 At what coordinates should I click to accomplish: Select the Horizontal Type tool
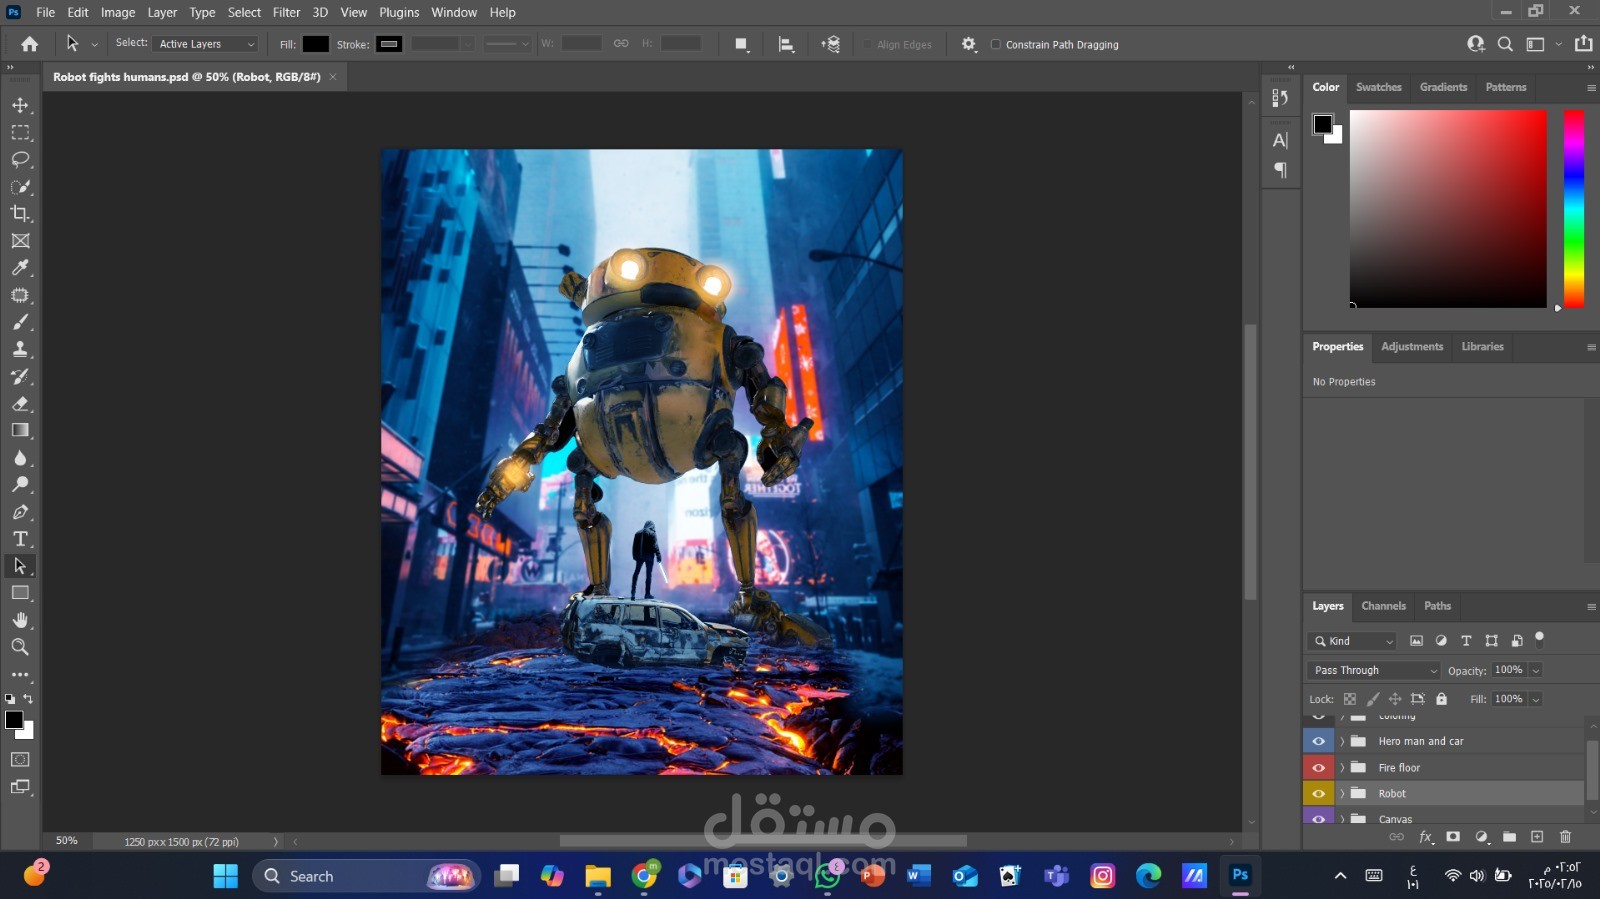pos(20,539)
